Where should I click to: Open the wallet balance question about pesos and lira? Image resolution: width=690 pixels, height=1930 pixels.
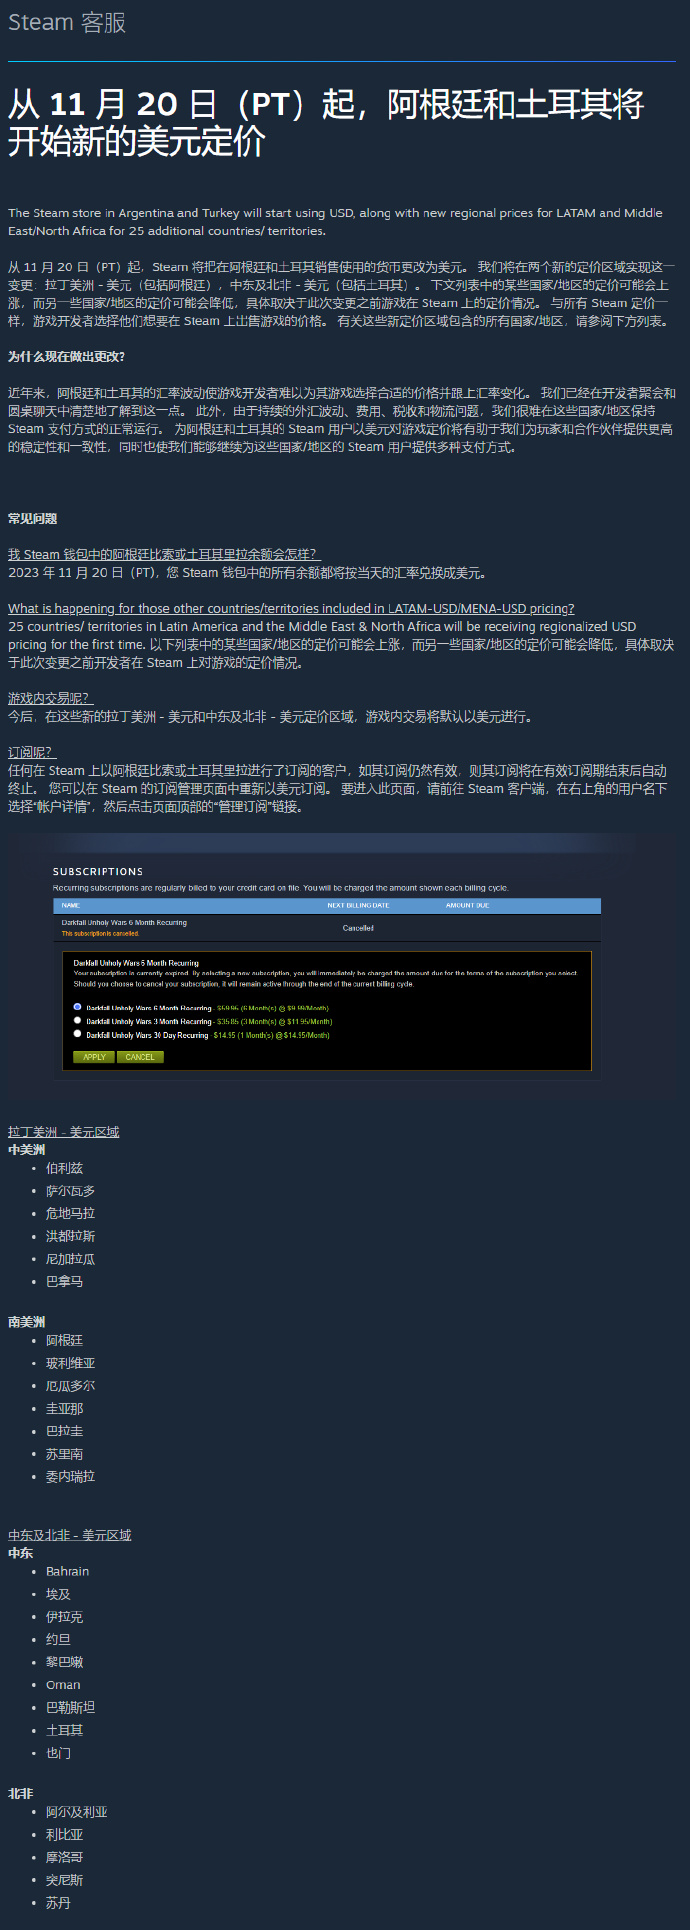(165, 554)
